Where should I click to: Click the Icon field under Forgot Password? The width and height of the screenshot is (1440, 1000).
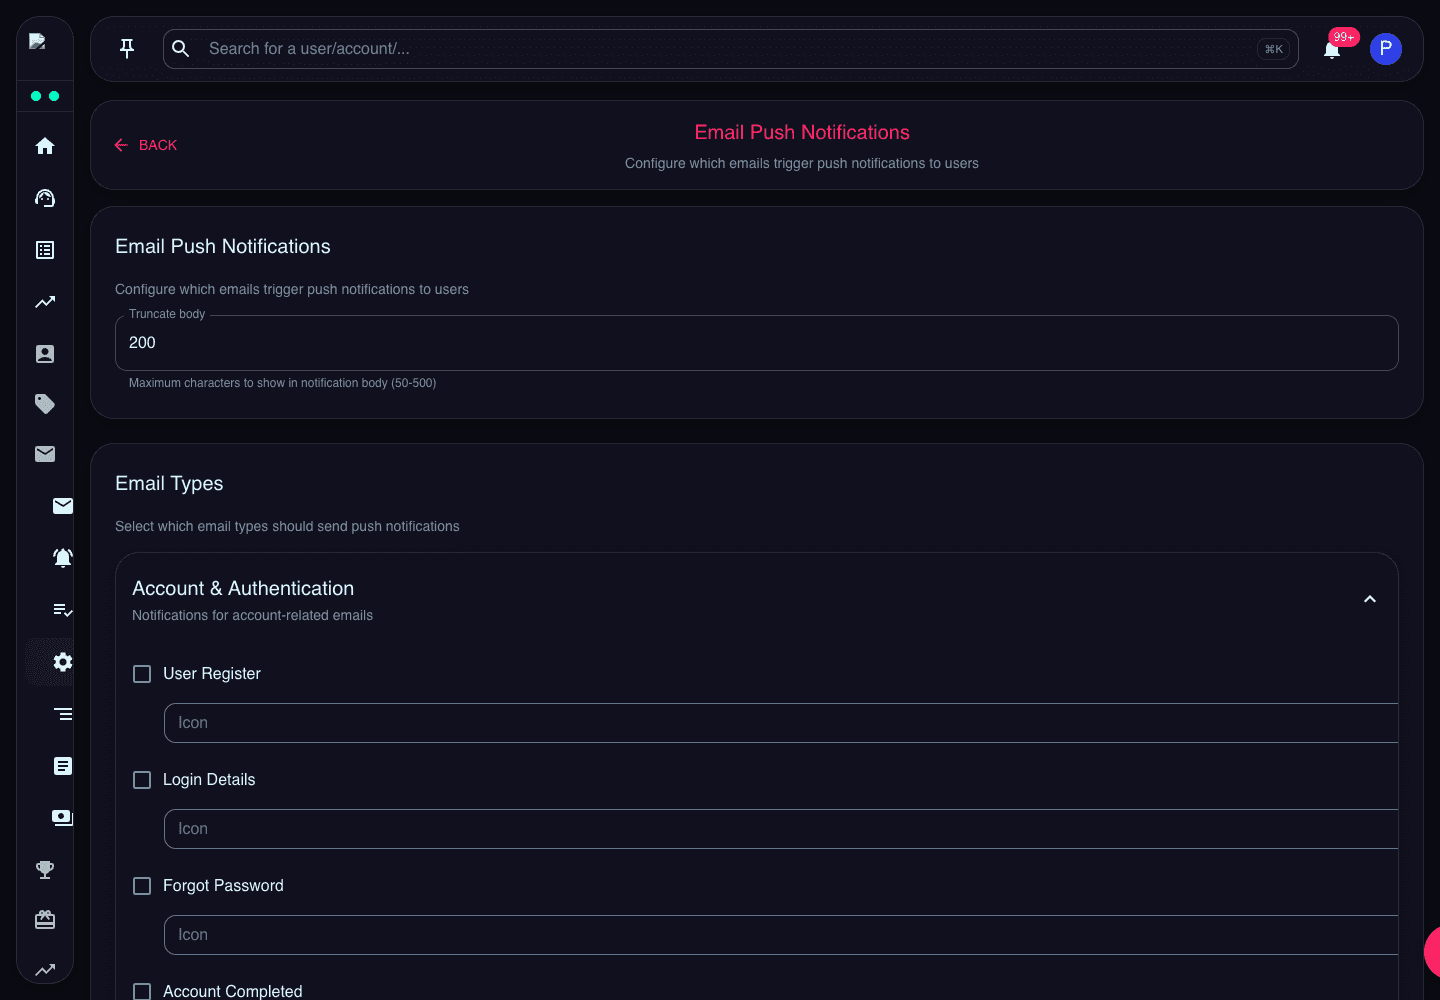(781, 935)
